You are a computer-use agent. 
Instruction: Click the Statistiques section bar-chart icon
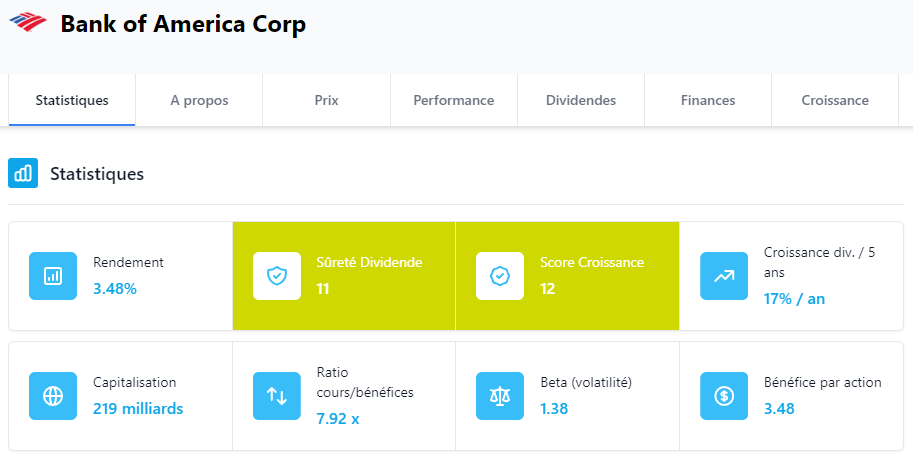[x=23, y=173]
